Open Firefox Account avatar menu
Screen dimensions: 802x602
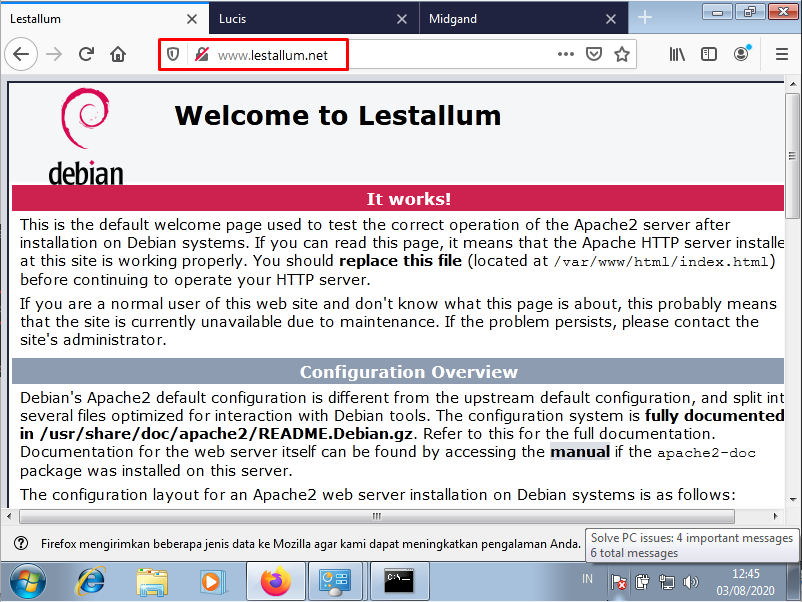[x=741, y=53]
